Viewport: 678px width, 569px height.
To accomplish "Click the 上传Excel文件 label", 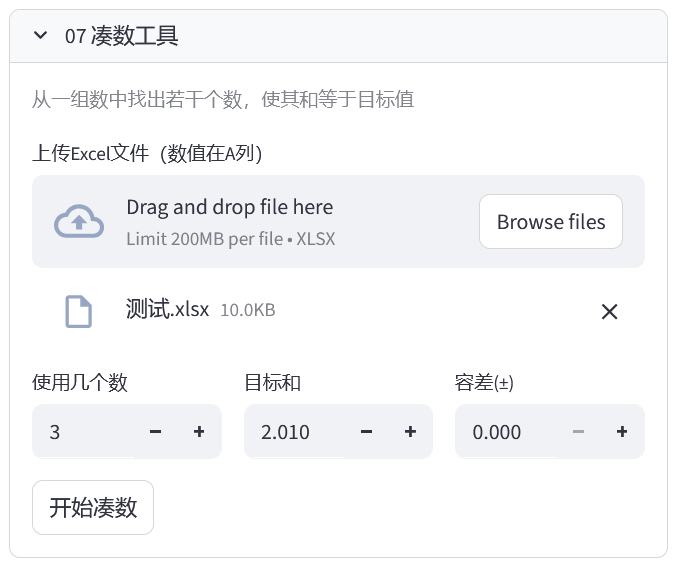I will coord(147,153).
